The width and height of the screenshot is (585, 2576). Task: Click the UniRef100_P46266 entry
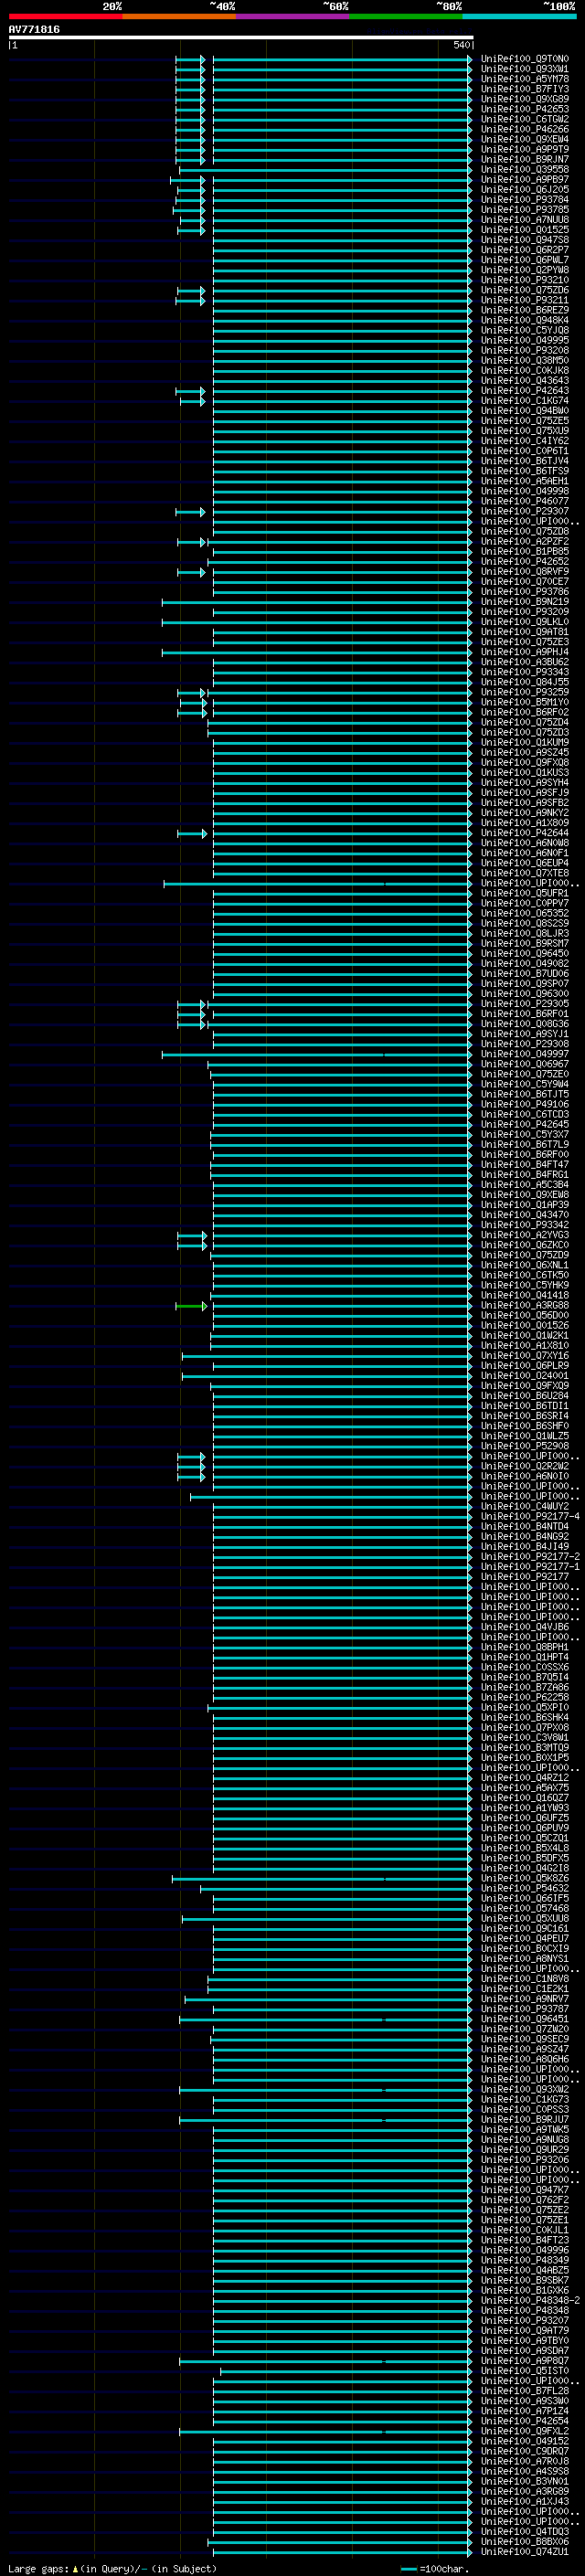524,129
